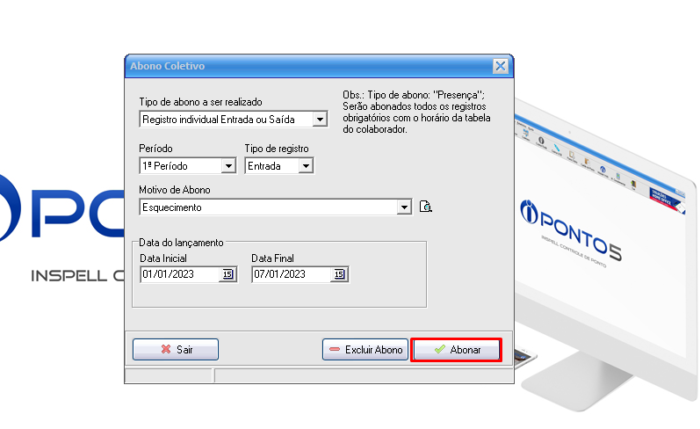Click the dialog's bottom status bar
This screenshot has width=700, height=429.
[x=318, y=376]
